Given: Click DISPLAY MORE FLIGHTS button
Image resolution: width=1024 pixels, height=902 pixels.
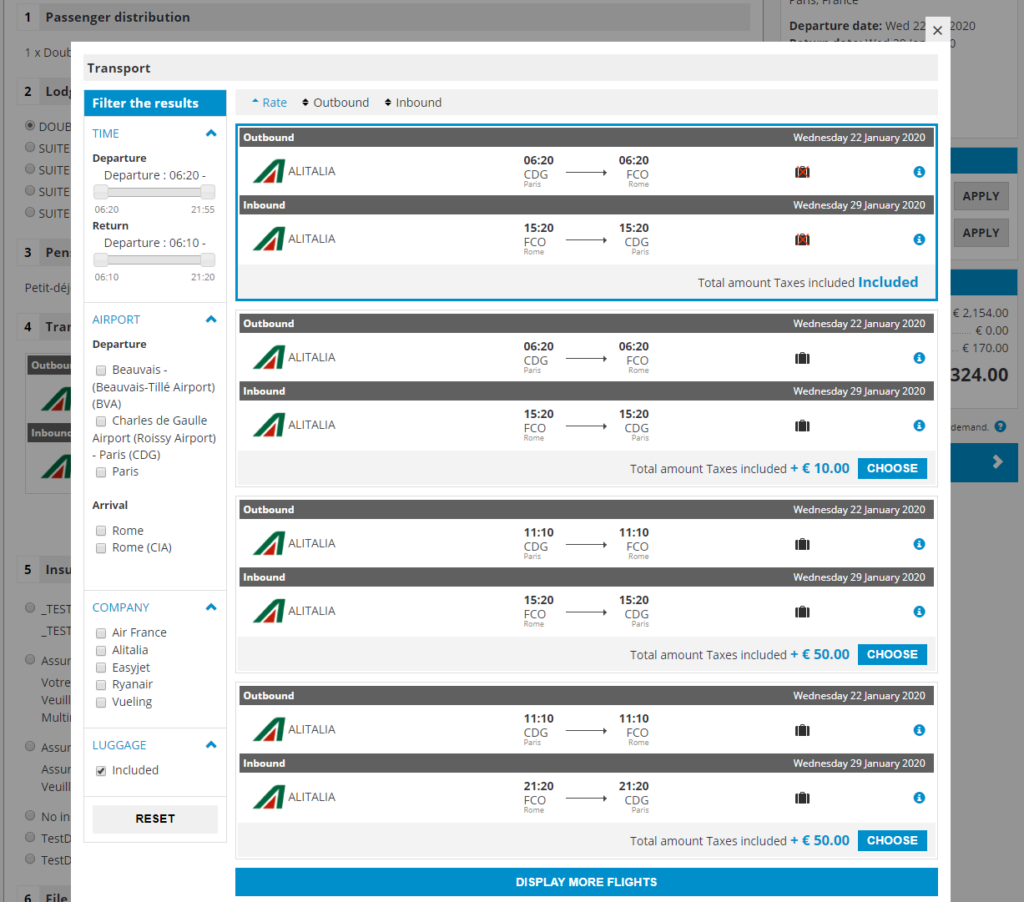Looking at the screenshot, I should 586,882.
